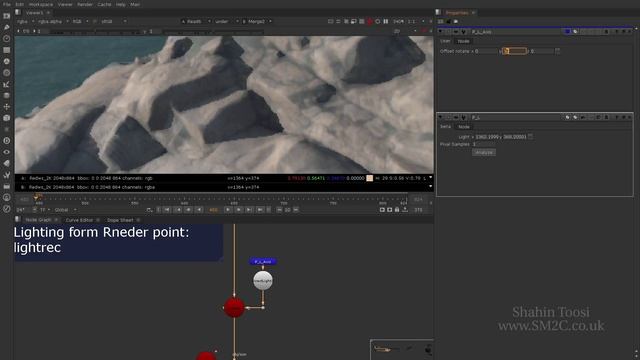Viewport: 640px width, 360px height.
Task: Open the Channel nodes toolbar icon
Action: click(x=7, y=50)
